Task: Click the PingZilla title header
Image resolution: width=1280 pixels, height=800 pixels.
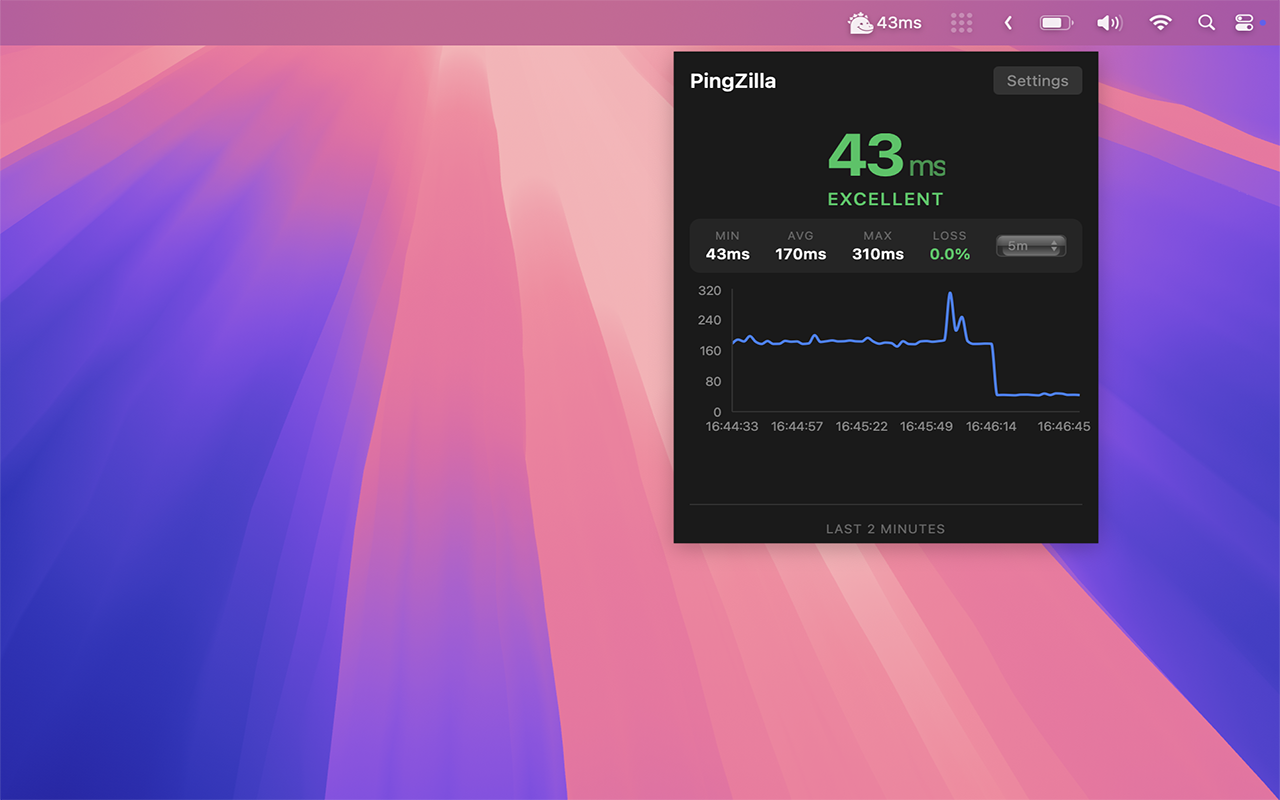Action: tap(733, 81)
